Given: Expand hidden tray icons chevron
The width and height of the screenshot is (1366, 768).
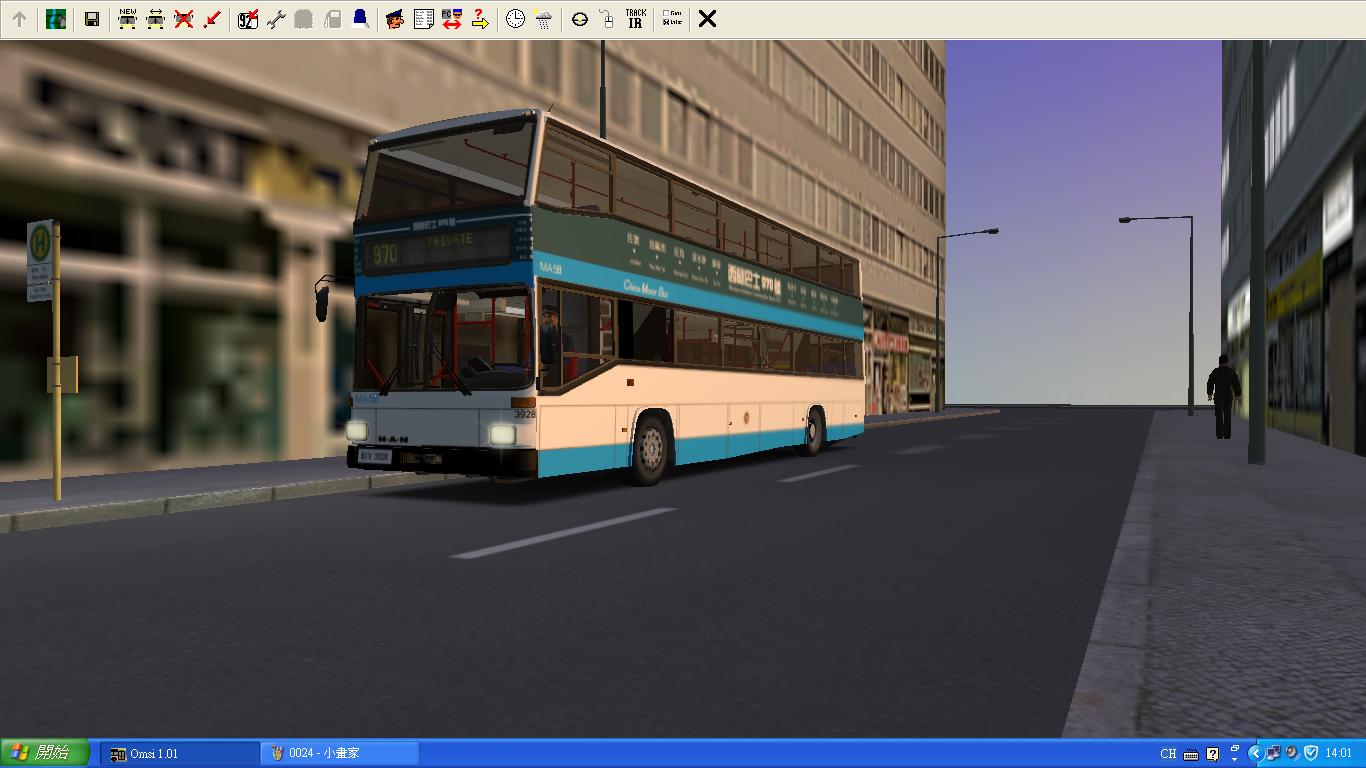Looking at the screenshot, I should pos(1256,754).
